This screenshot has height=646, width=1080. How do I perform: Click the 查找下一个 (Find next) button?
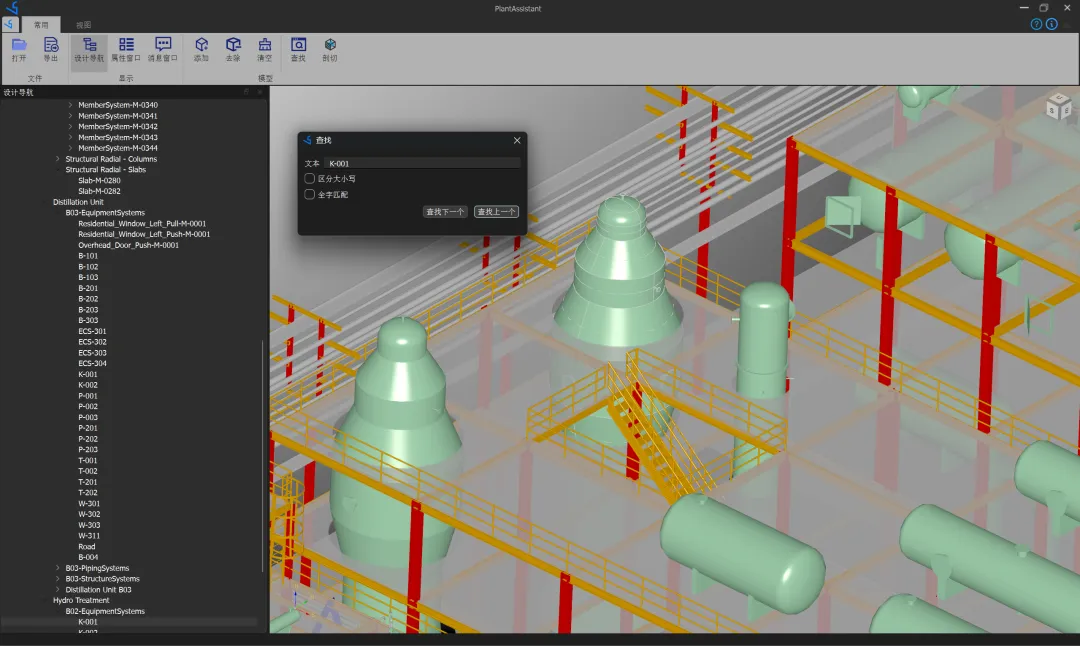445,211
